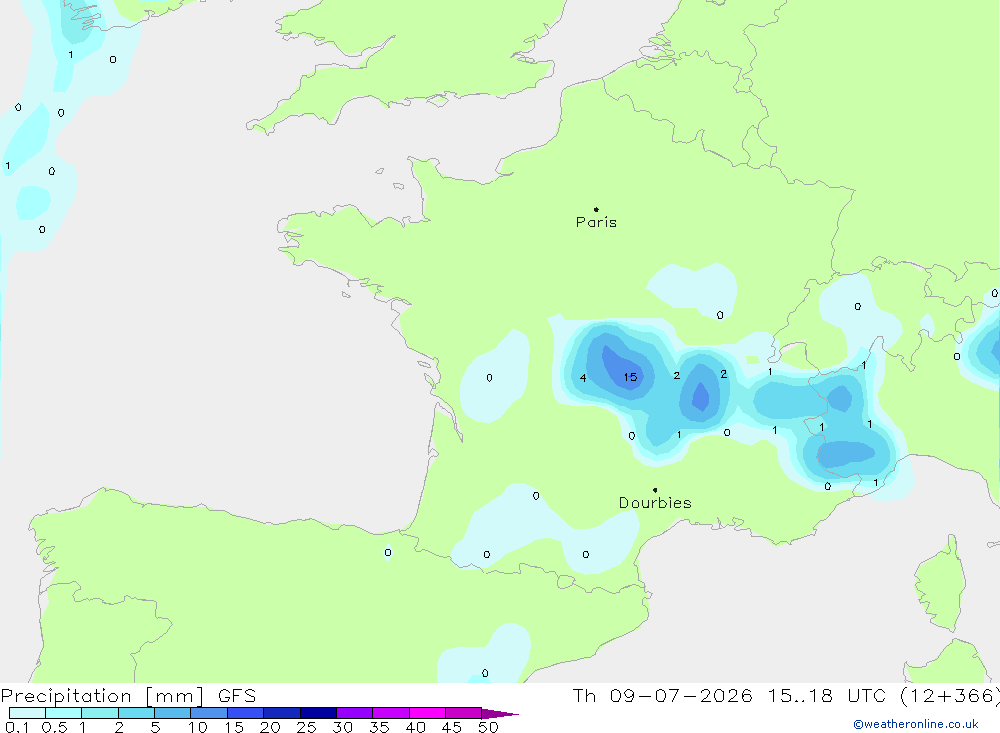Click the Dourbies city label

tap(655, 503)
